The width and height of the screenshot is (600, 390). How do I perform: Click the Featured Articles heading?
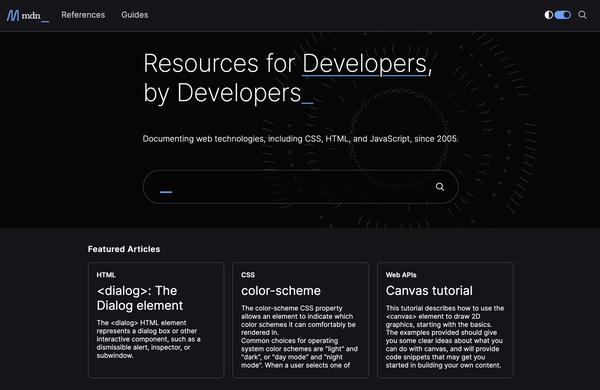(124, 249)
